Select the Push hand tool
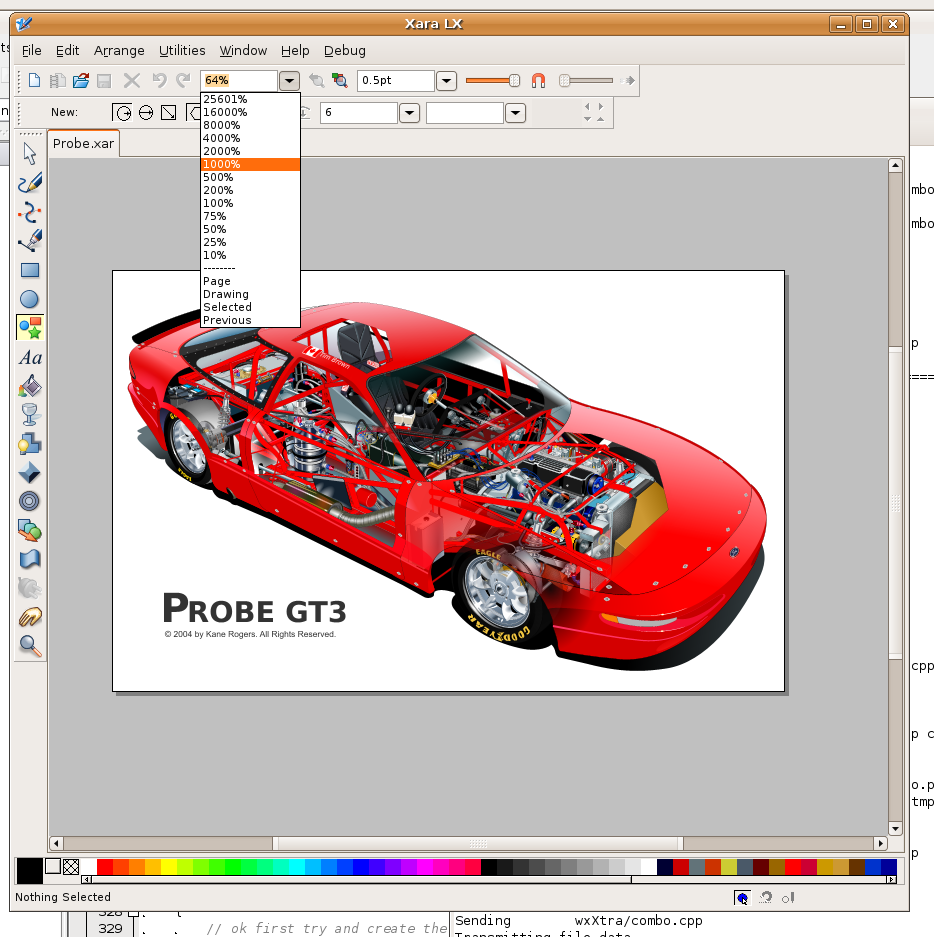This screenshot has height=937, width=934. [x=29, y=617]
